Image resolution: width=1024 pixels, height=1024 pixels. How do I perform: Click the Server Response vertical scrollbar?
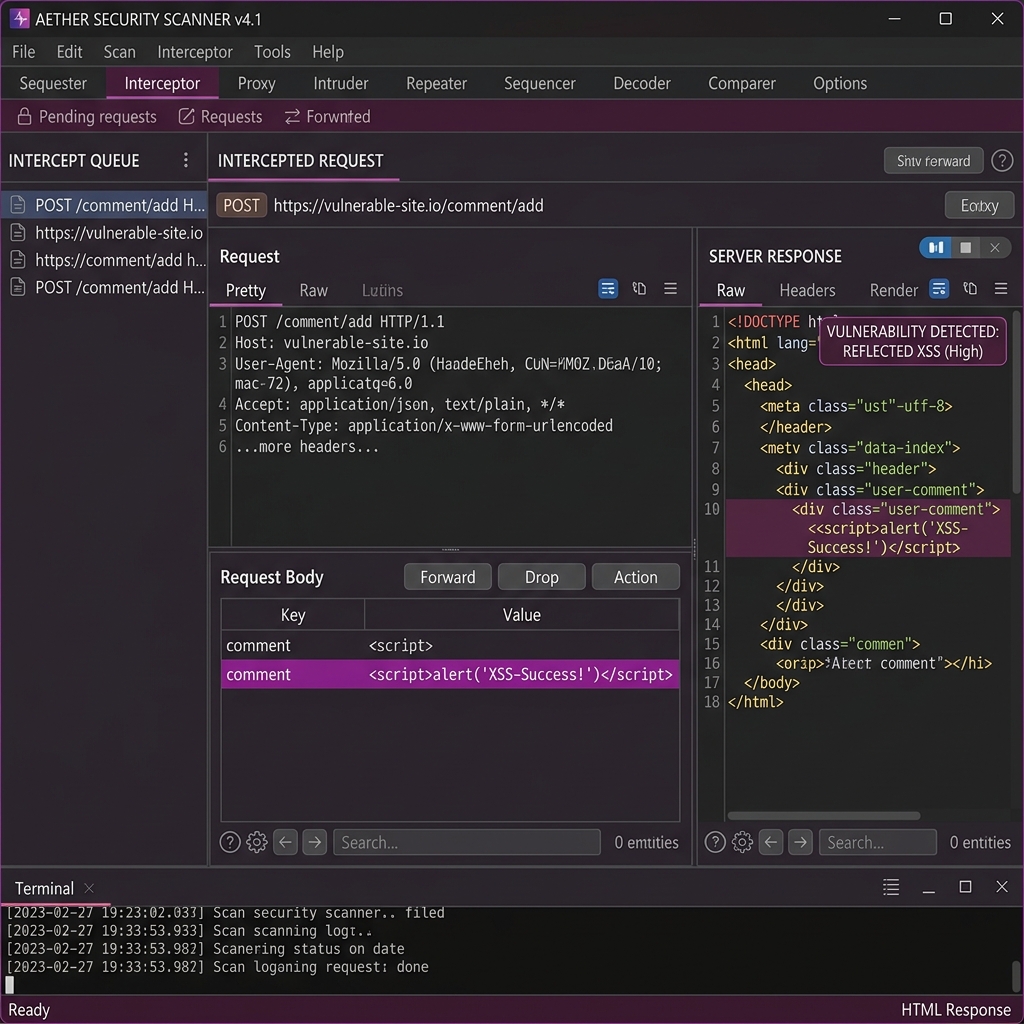[x=1016, y=402]
